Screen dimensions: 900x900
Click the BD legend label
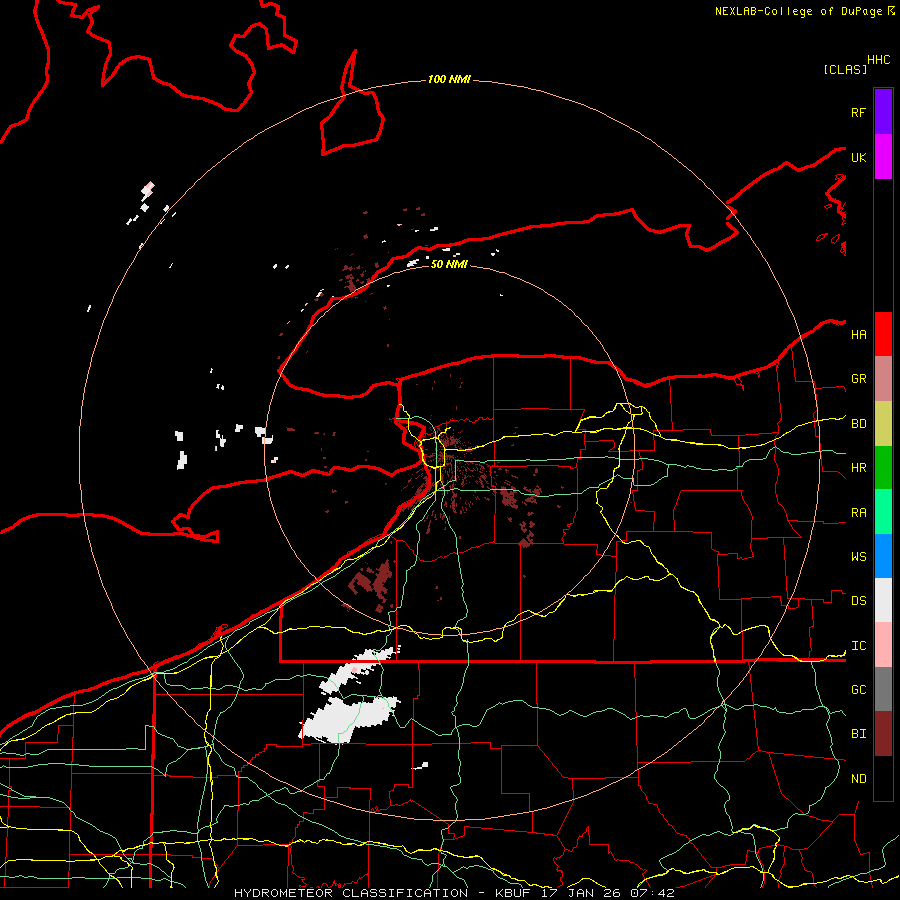click(859, 424)
